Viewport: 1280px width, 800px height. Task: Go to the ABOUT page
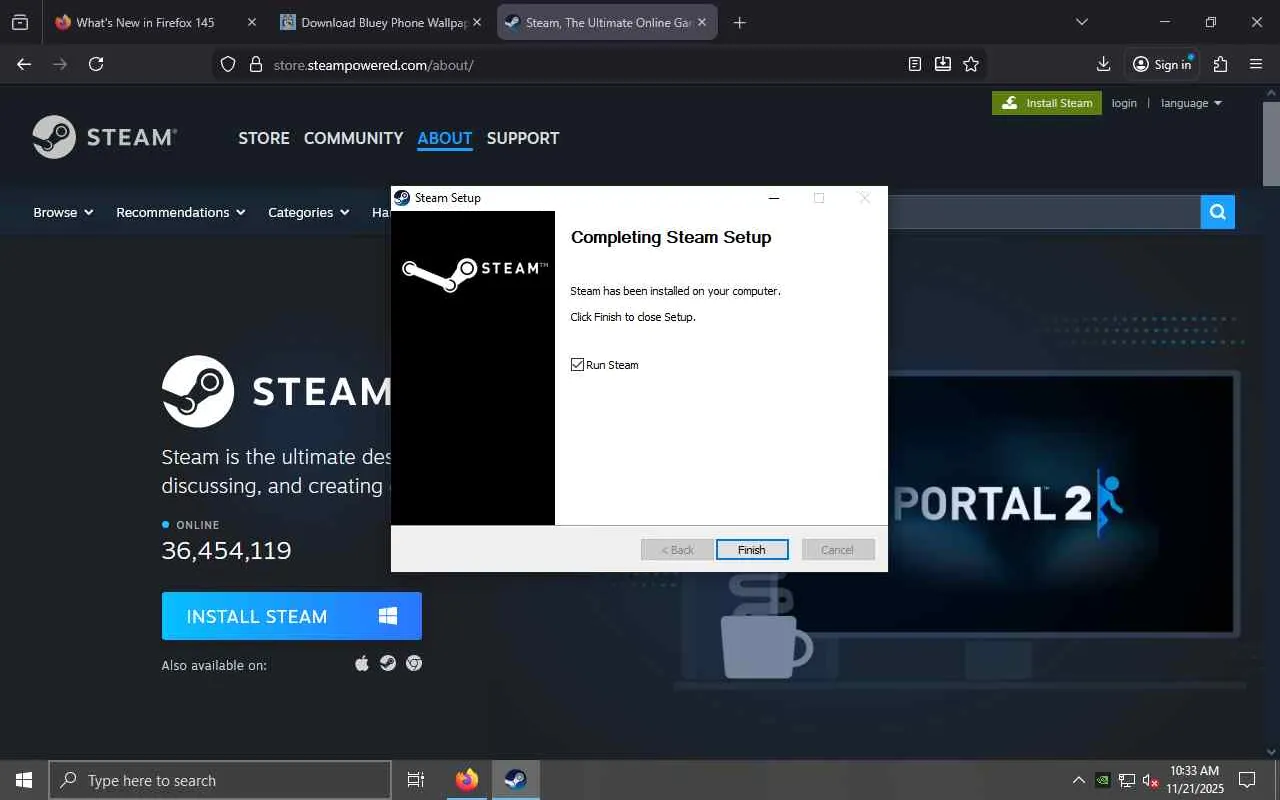pyautogui.click(x=445, y=138)
